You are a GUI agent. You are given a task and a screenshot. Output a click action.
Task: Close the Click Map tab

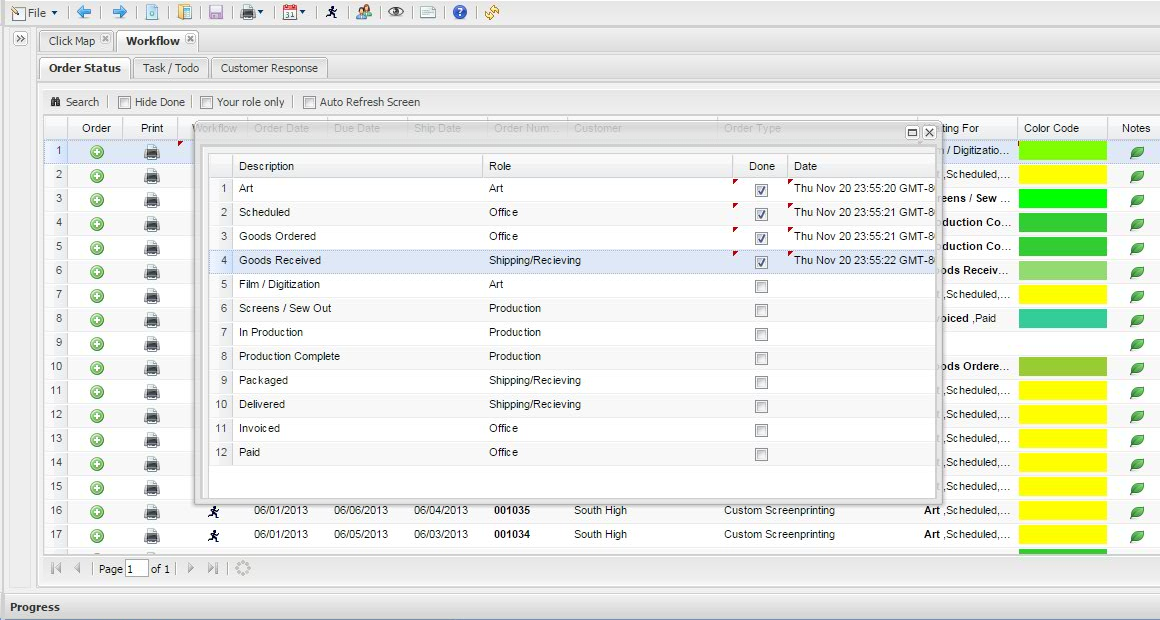pos(105,38)
